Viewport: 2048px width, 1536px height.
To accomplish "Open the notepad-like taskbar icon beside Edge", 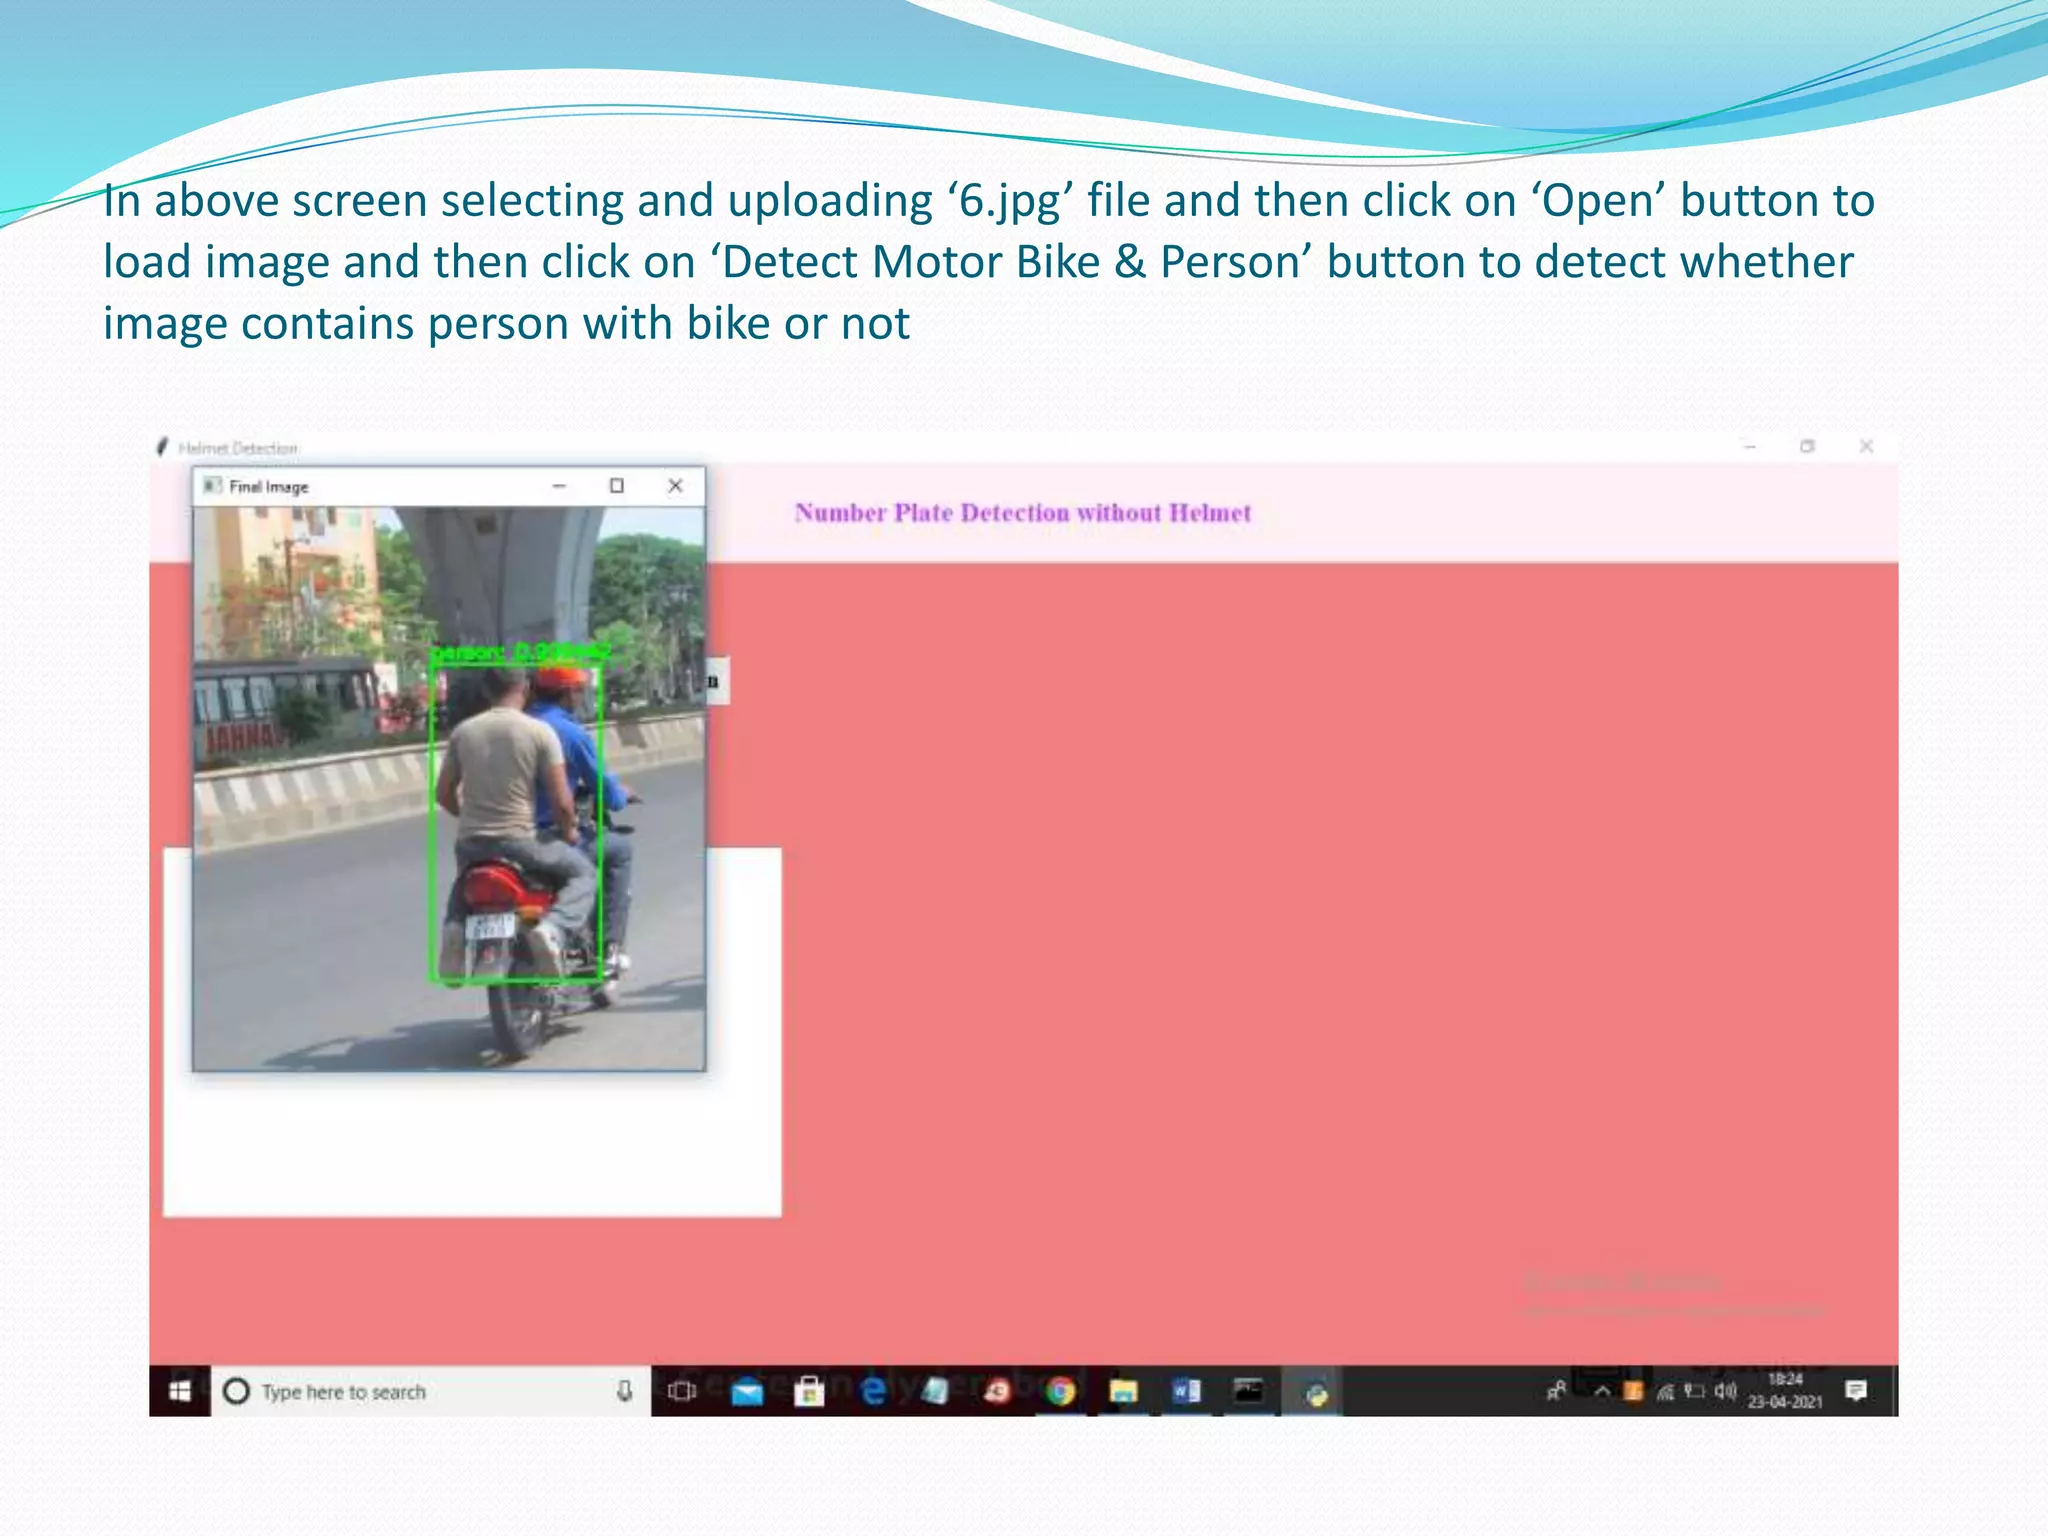I will click(x=935, y=1391).
